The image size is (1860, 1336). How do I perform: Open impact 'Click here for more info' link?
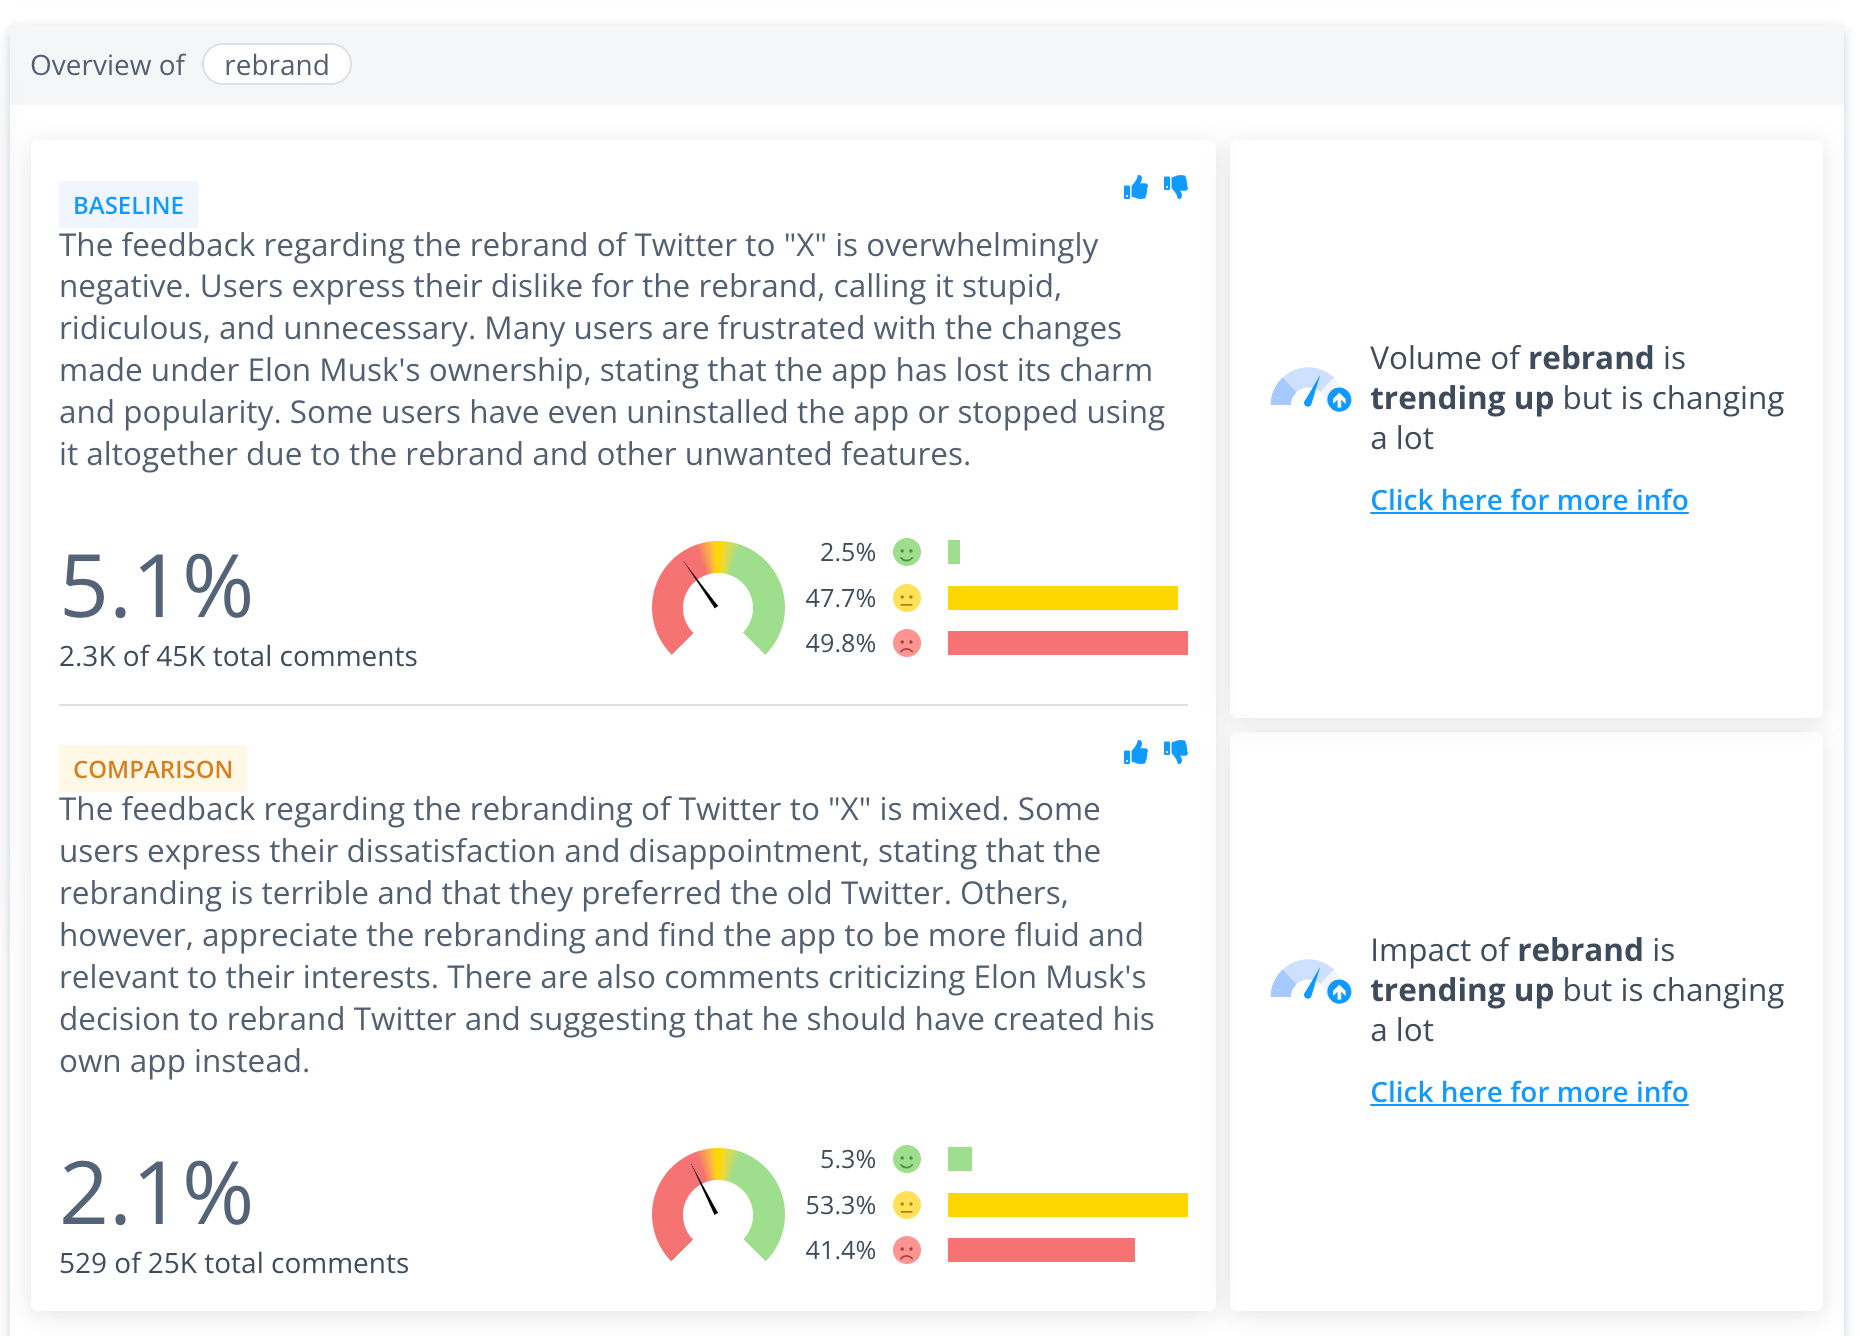coord(1529,1092)
